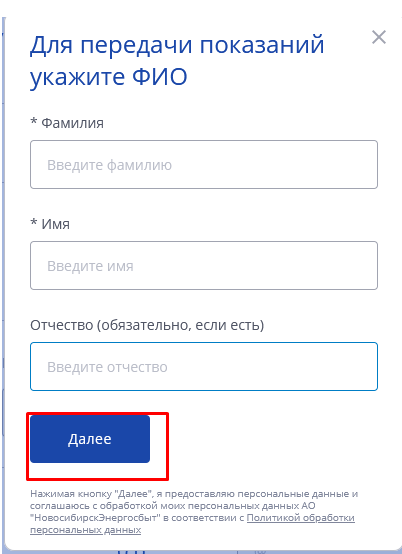This screenshot has width=402, height=554.
Task: Click the heading "Для передачи показаний укажите ФИО"
Action: (177, 61)
